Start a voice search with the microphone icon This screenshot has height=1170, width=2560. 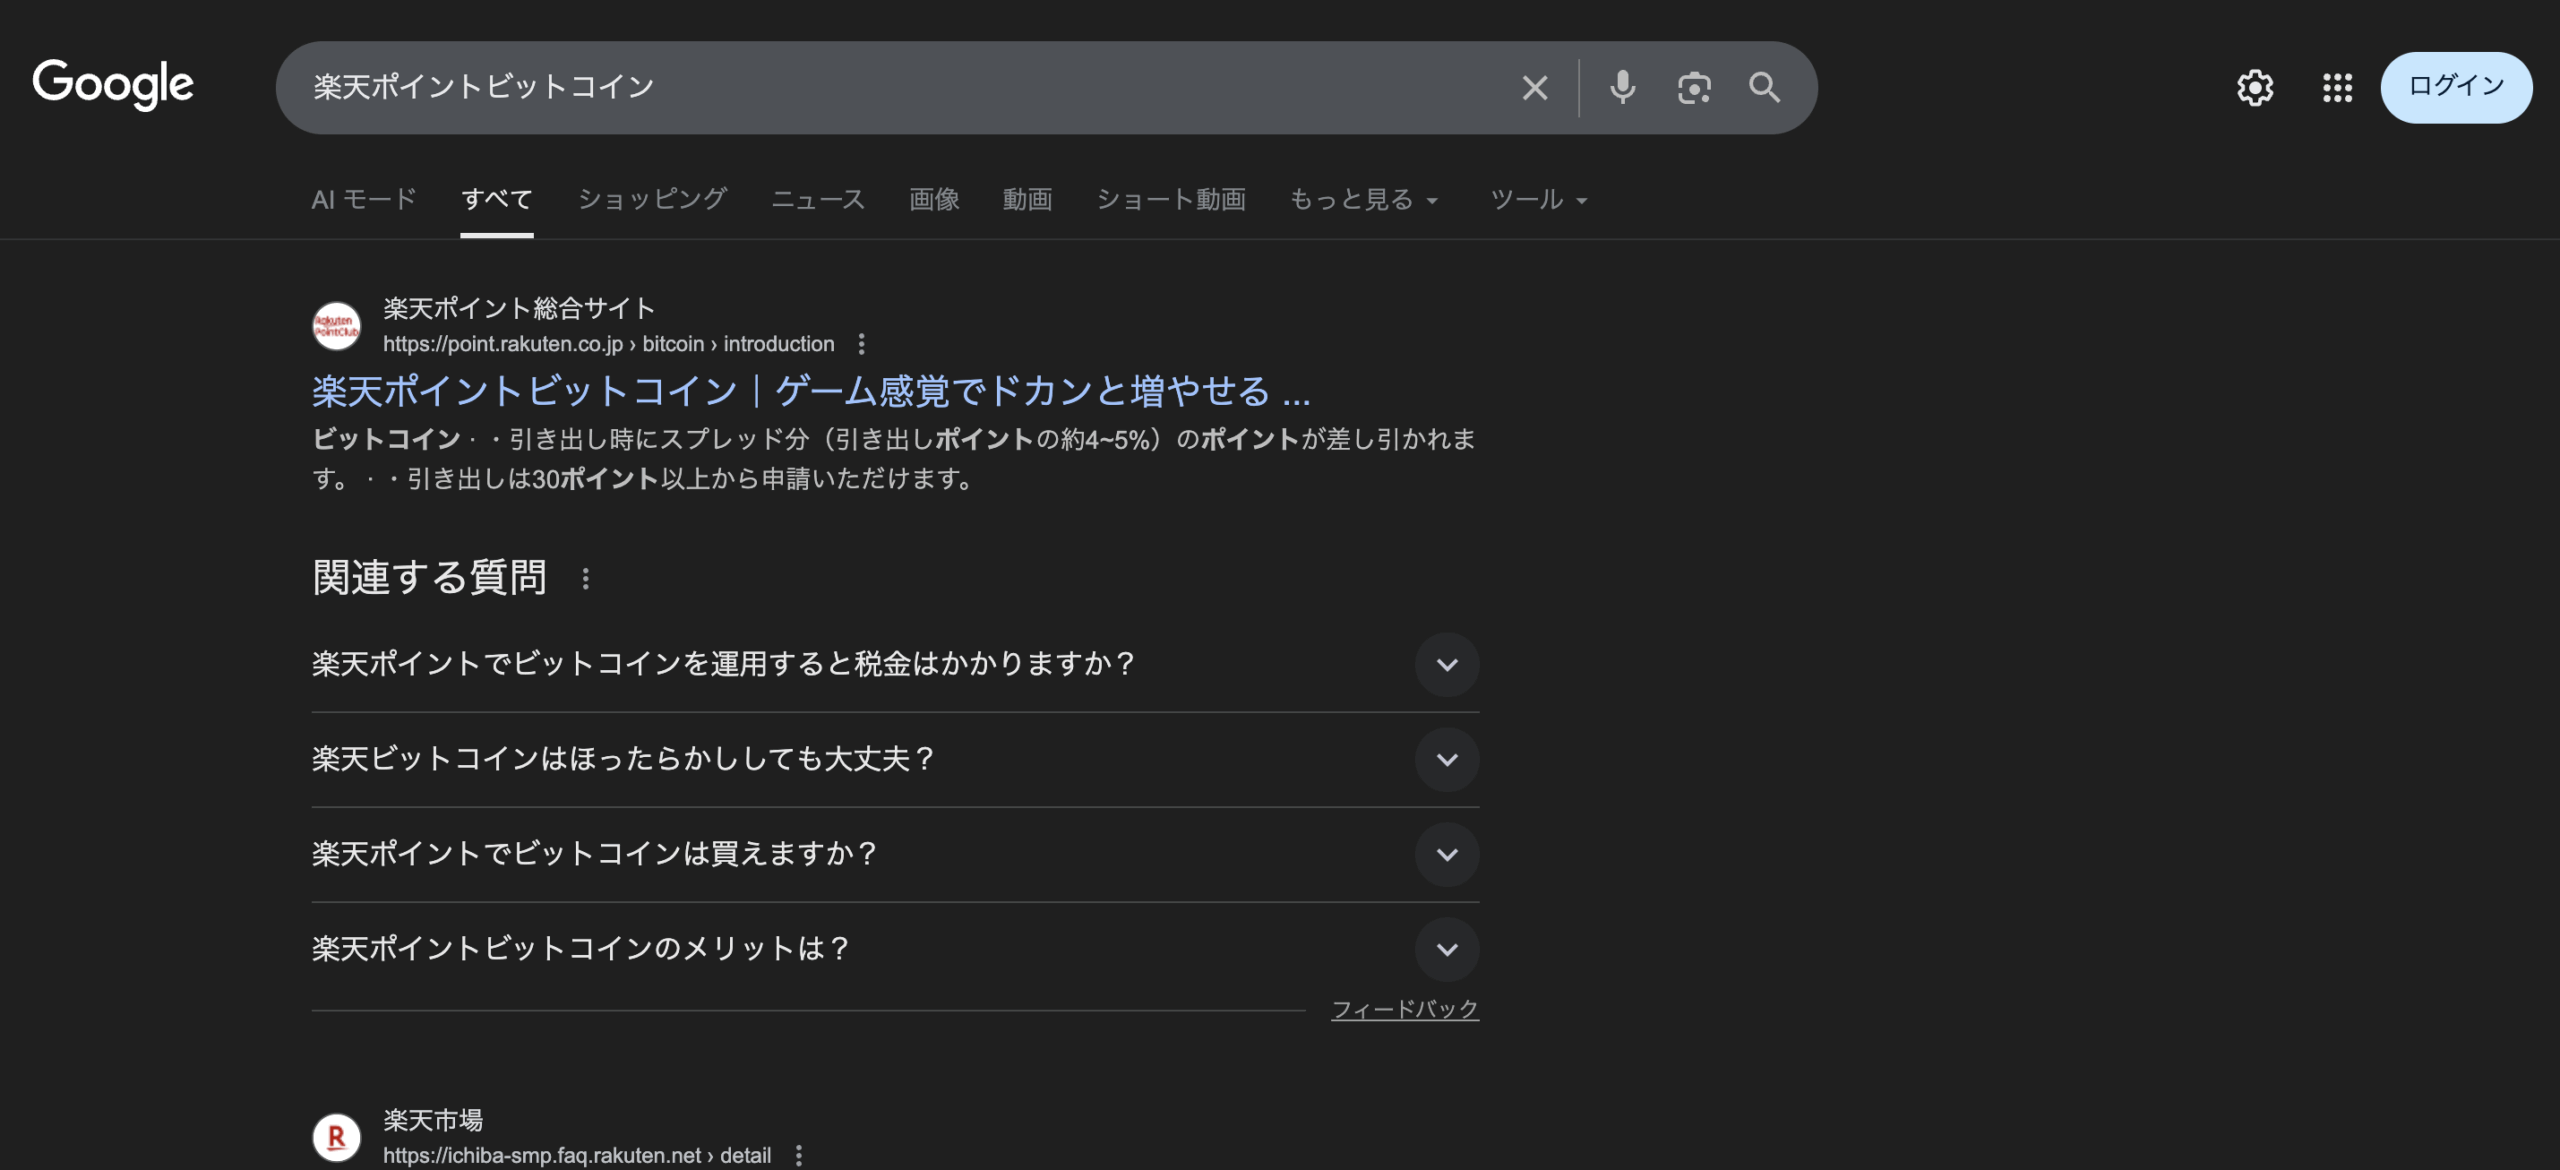[x=1622, y=88]
